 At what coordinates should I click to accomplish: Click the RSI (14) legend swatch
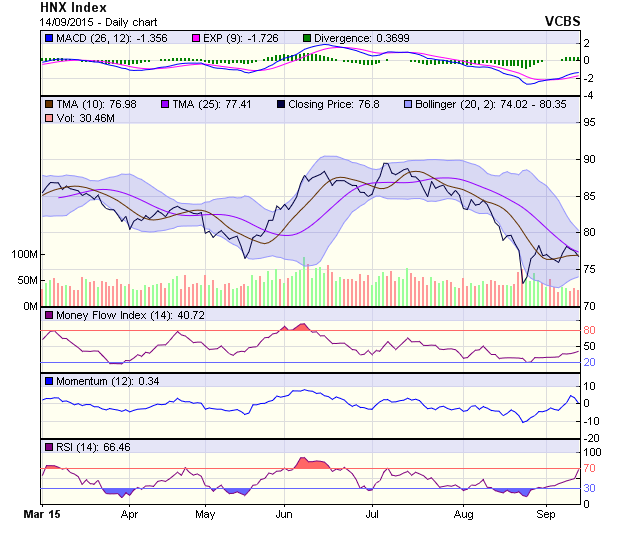pos(48,446)
